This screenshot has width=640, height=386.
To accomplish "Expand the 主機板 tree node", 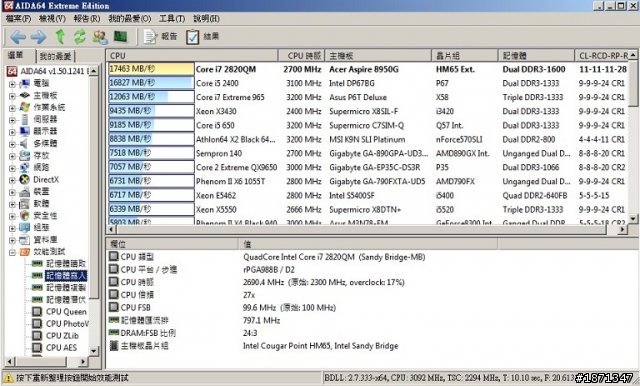I will coord(12,96).
